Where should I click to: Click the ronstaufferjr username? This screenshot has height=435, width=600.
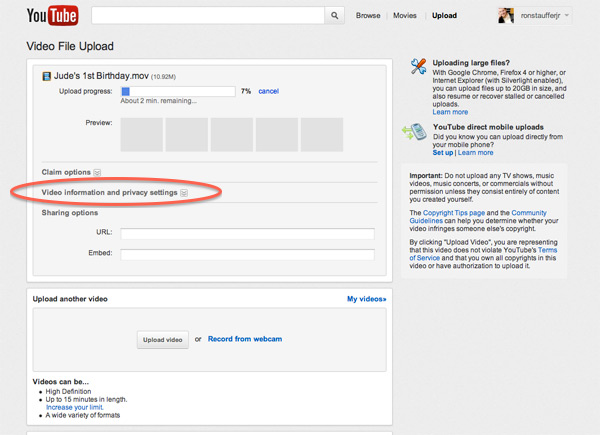pos(540,16)
